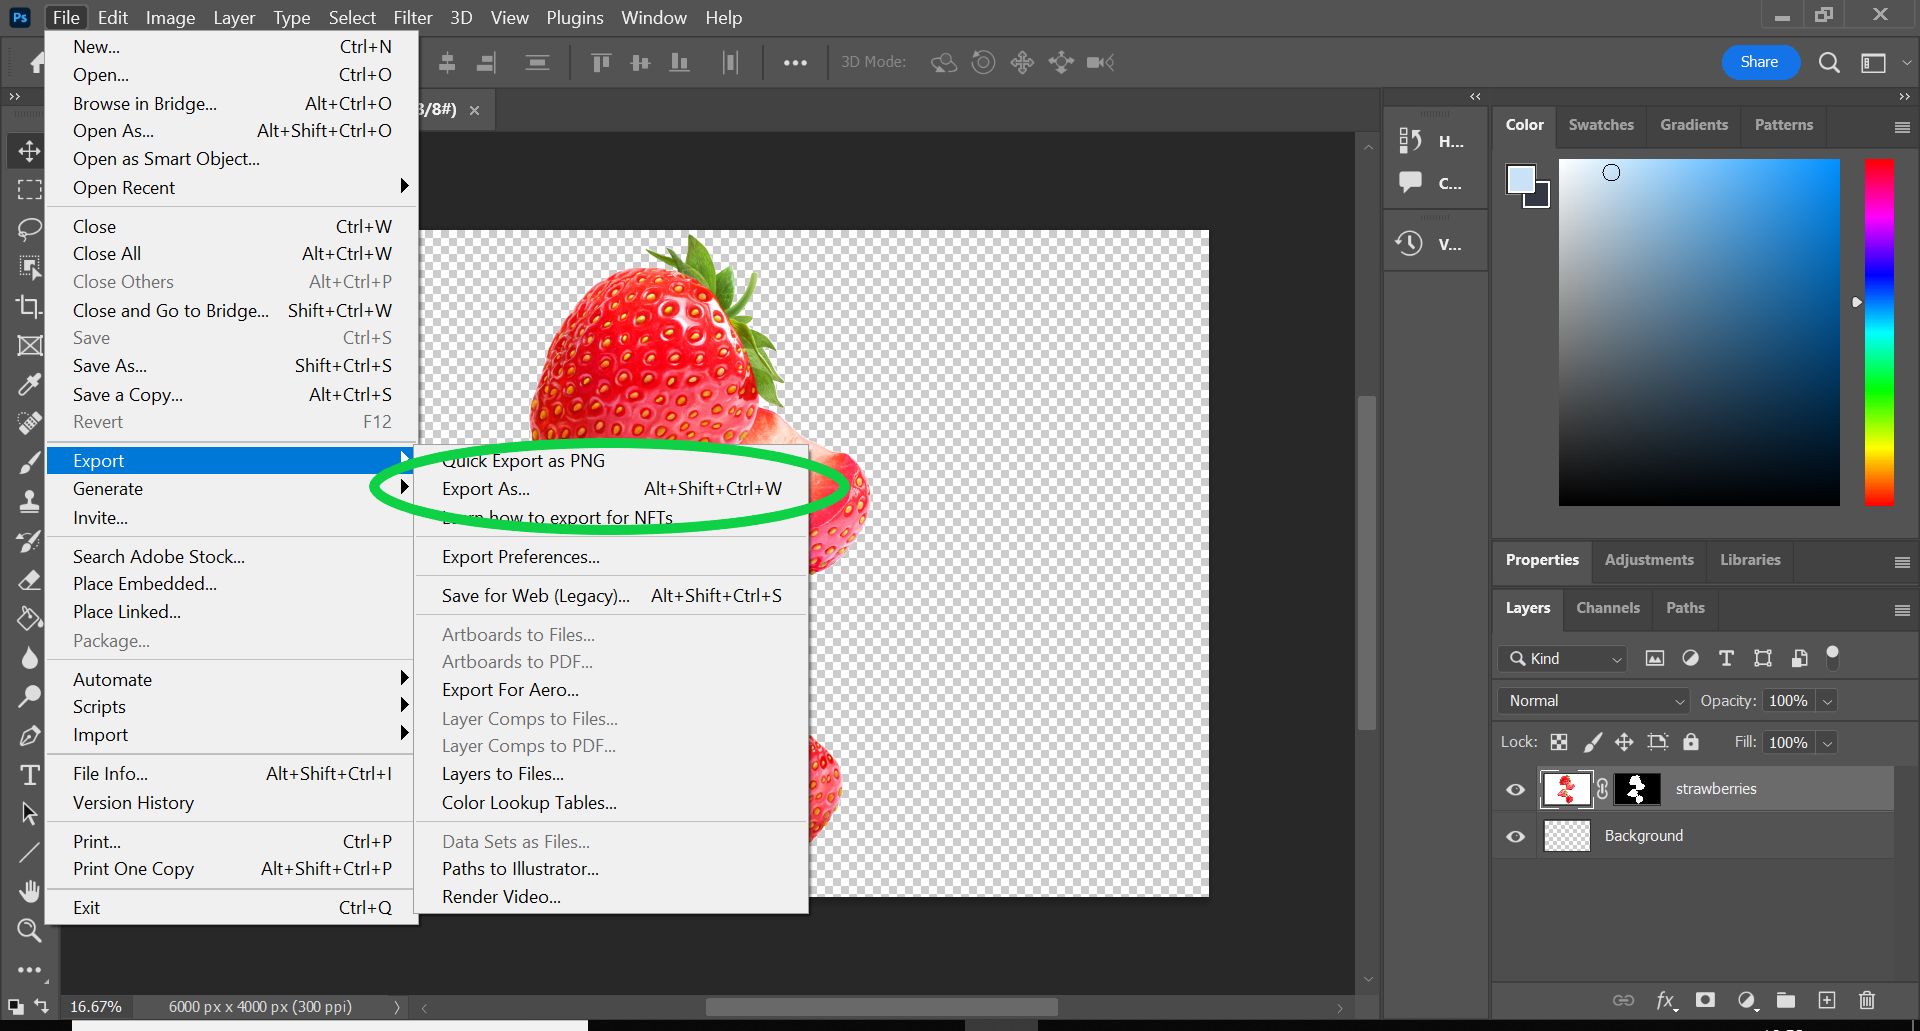The width and height of the screenshot is (1920, 1031).
Task: Click the foreground color swatch
Action: 1521,179
